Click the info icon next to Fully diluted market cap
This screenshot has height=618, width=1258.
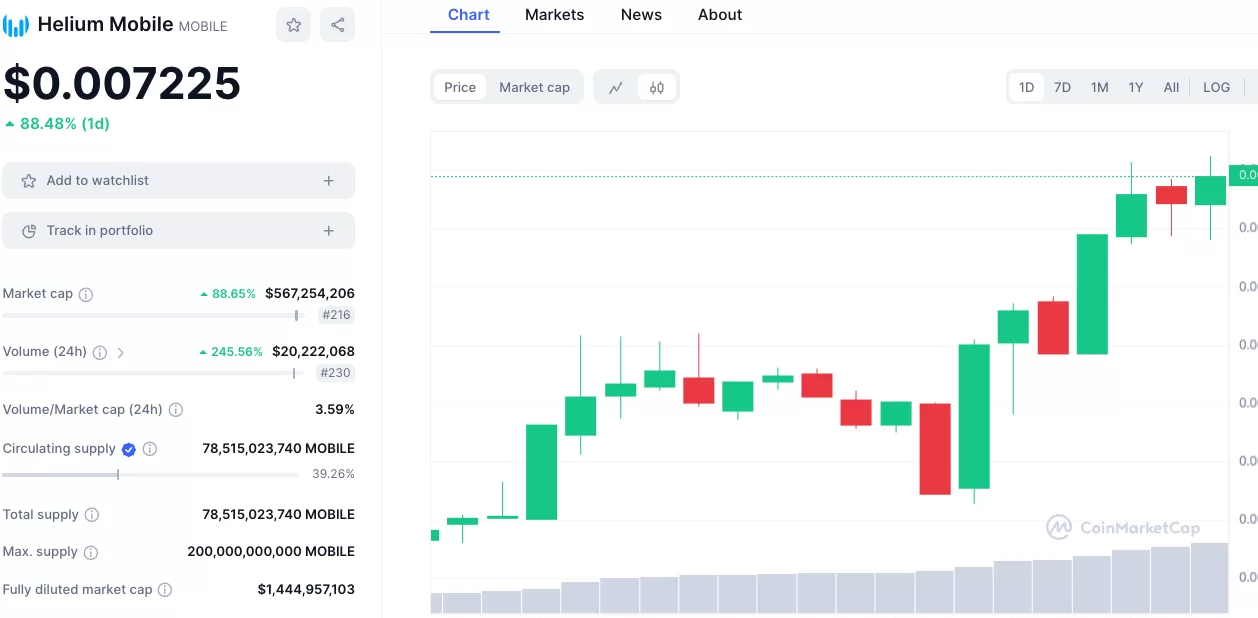tap(166, 590)
